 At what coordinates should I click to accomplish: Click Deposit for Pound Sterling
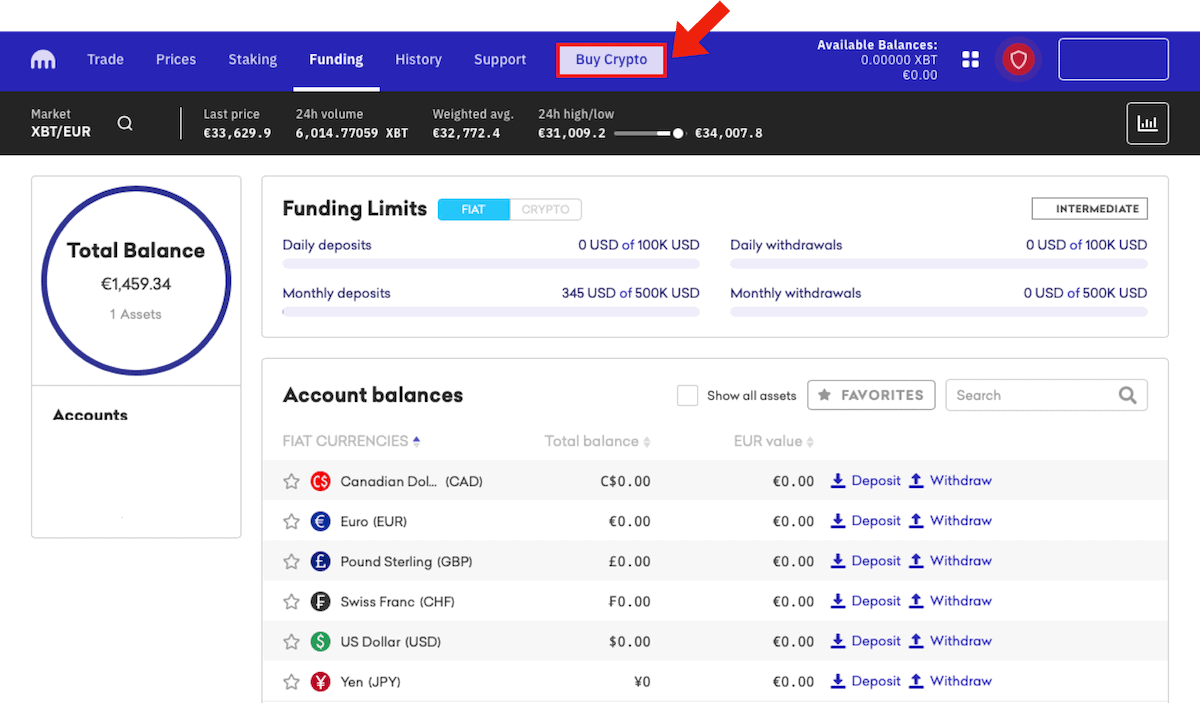866,561
